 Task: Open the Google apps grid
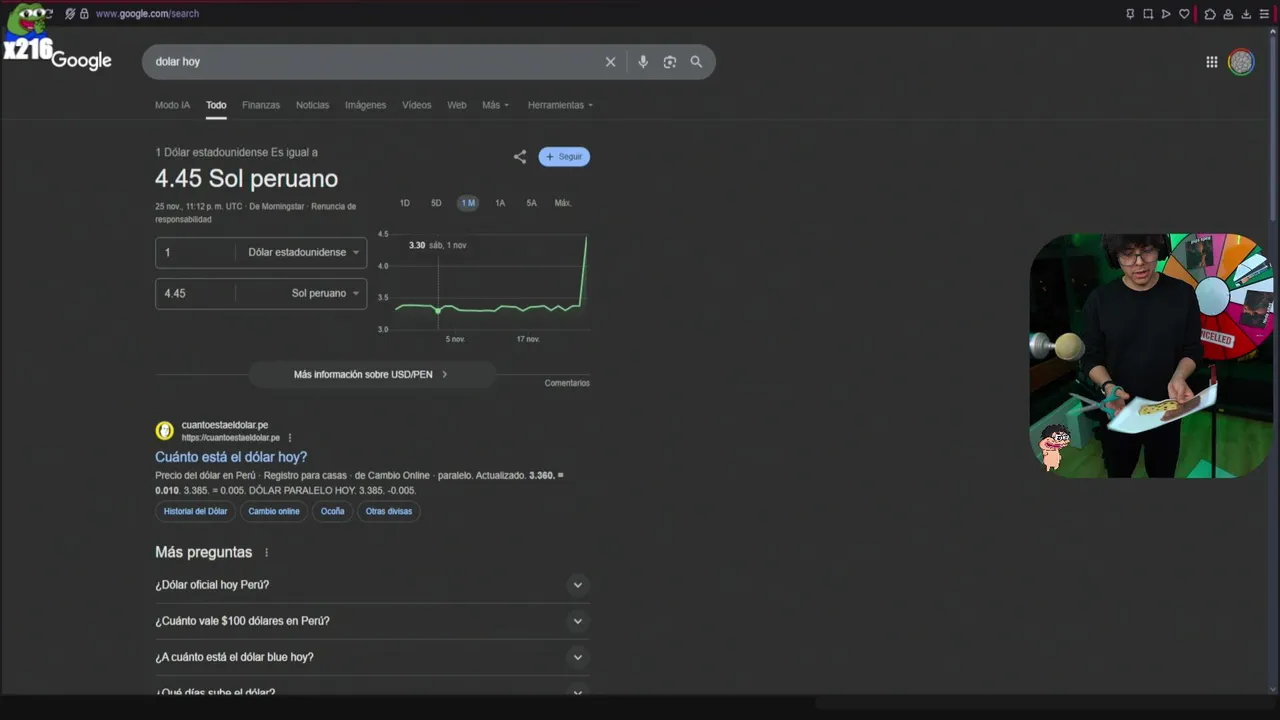pos(1212,62)
